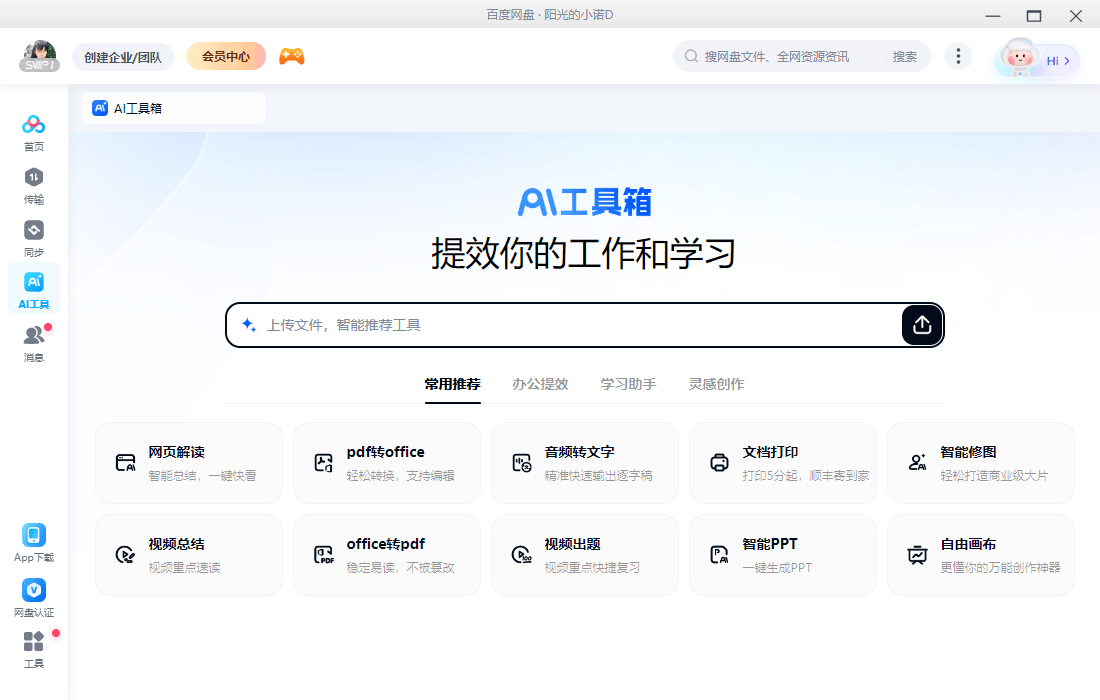Screen dimensions: 1100x700
Task: Click the game controller icon in top bar
Action: point(292,56)
